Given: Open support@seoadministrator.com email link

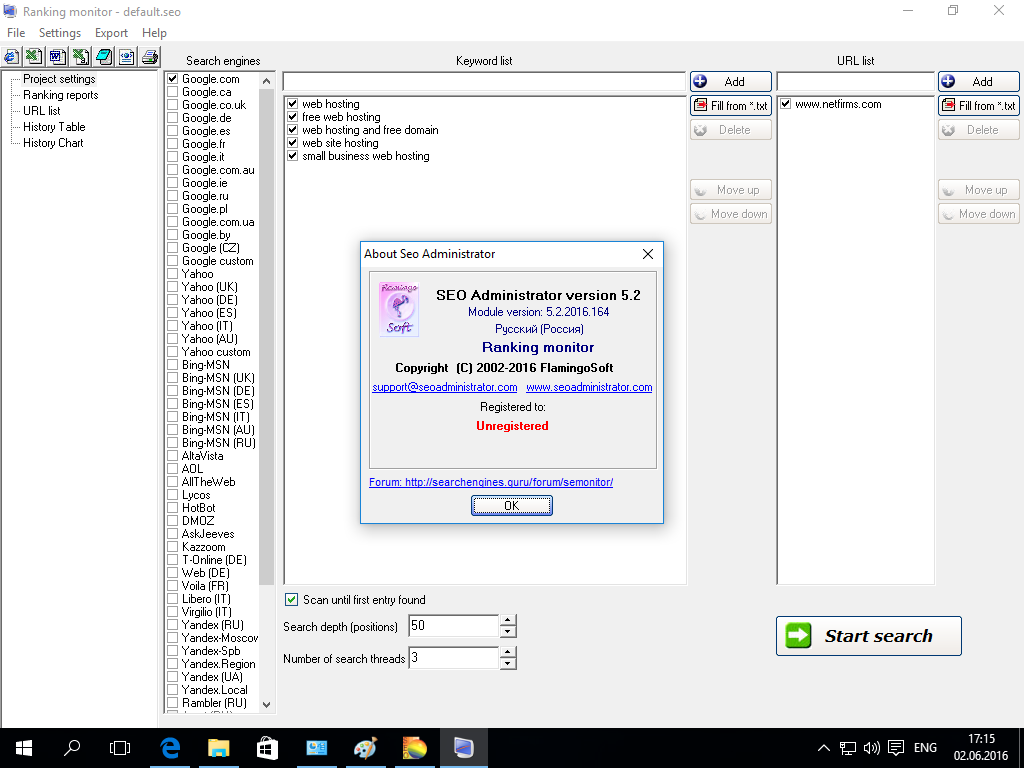Looking at the screenshot, I should (445, 387).
